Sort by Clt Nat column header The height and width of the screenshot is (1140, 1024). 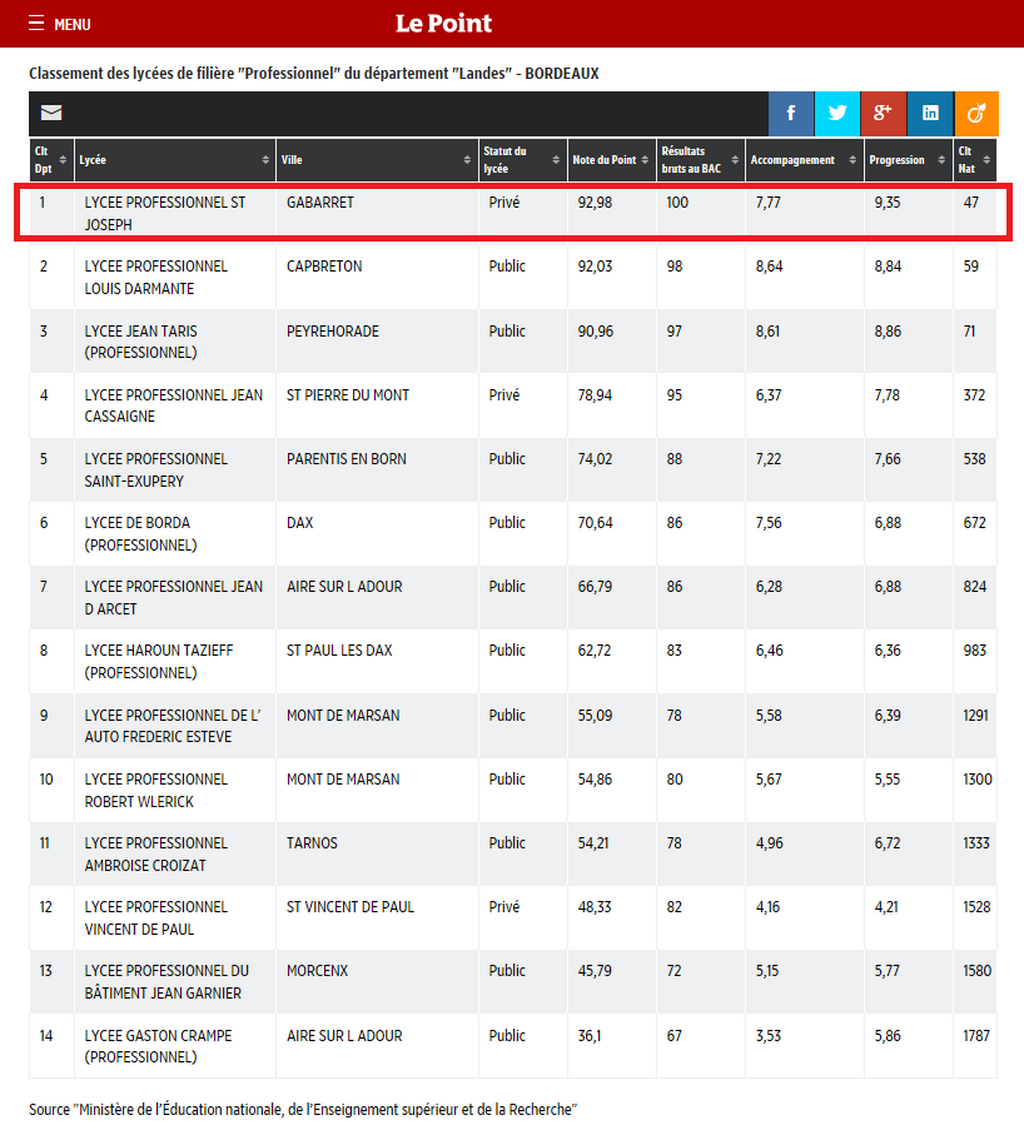pos(975,160)
